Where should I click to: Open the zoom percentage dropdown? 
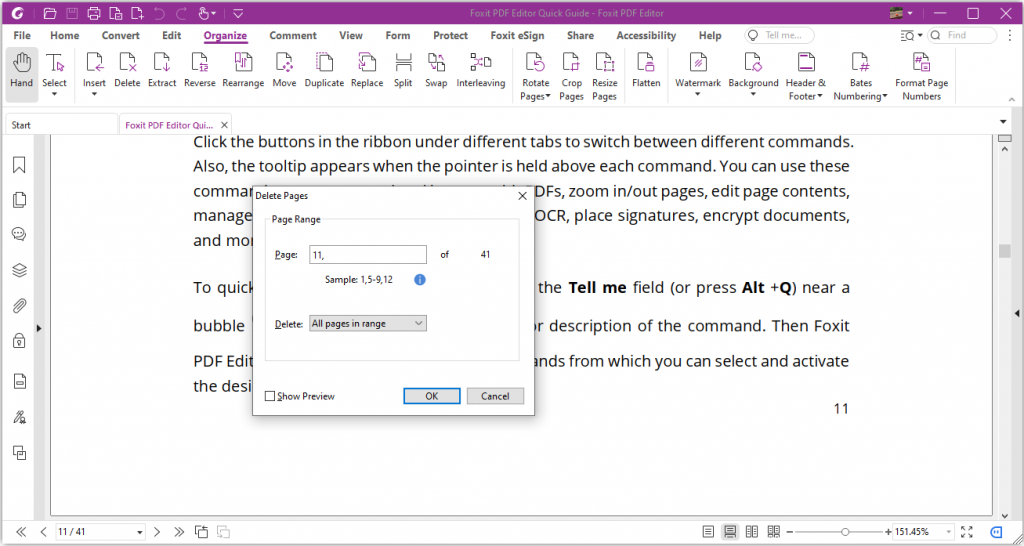pos(948,532)
